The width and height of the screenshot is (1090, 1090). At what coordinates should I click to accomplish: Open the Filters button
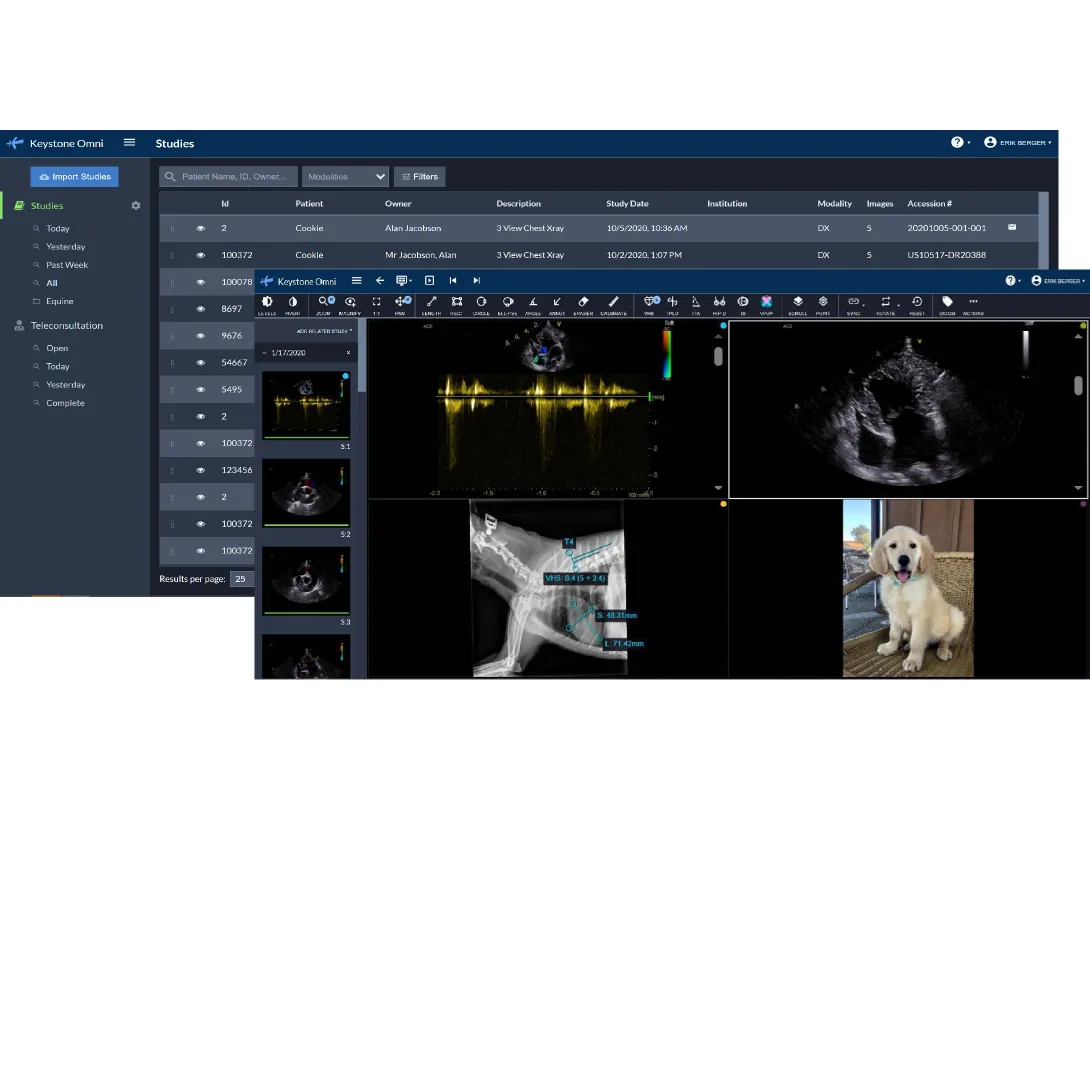click(420, 177)
